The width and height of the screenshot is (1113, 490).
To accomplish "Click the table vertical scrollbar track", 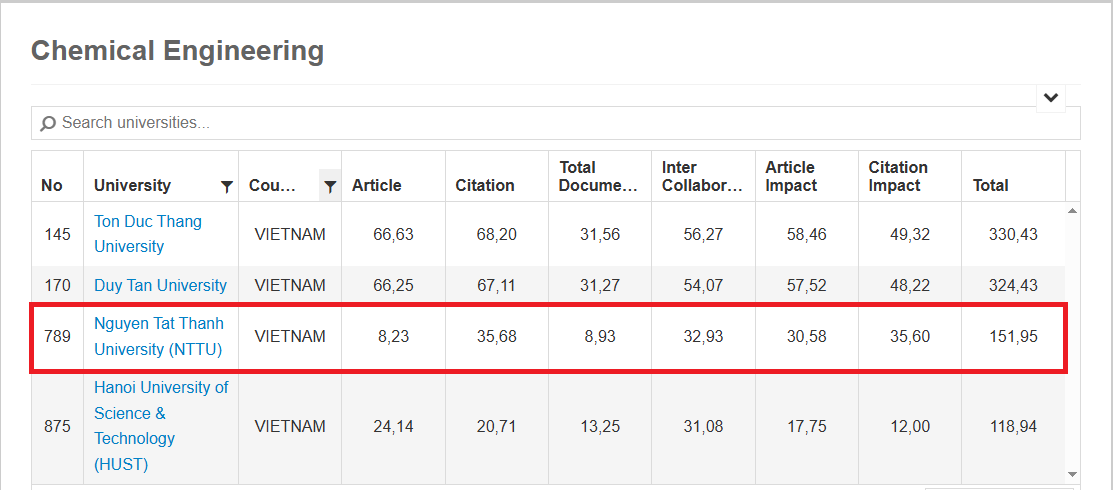I will tap(1073, 342).
